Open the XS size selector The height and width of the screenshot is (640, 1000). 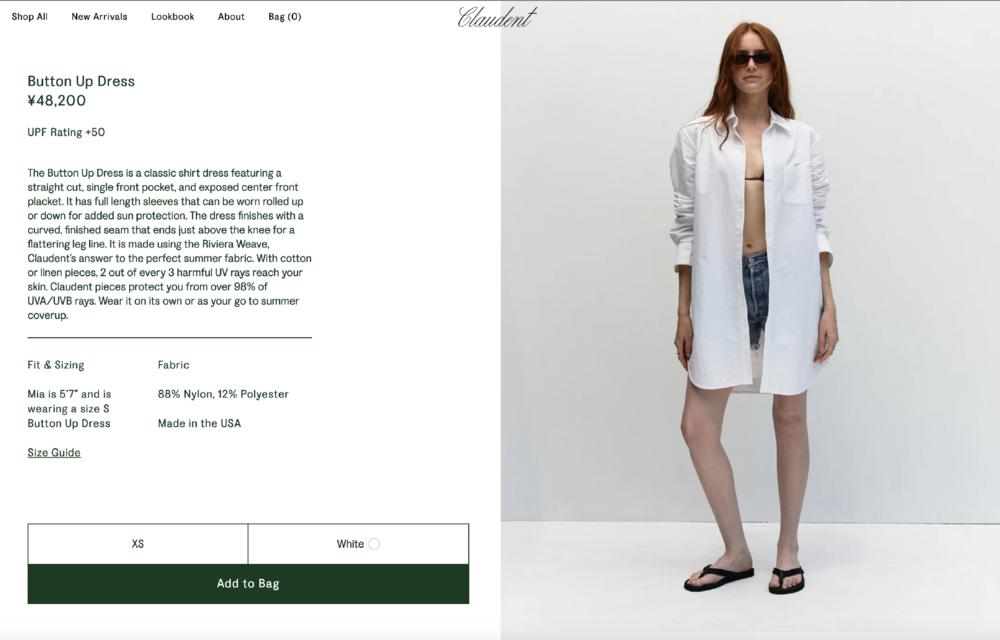click(138, 544)
